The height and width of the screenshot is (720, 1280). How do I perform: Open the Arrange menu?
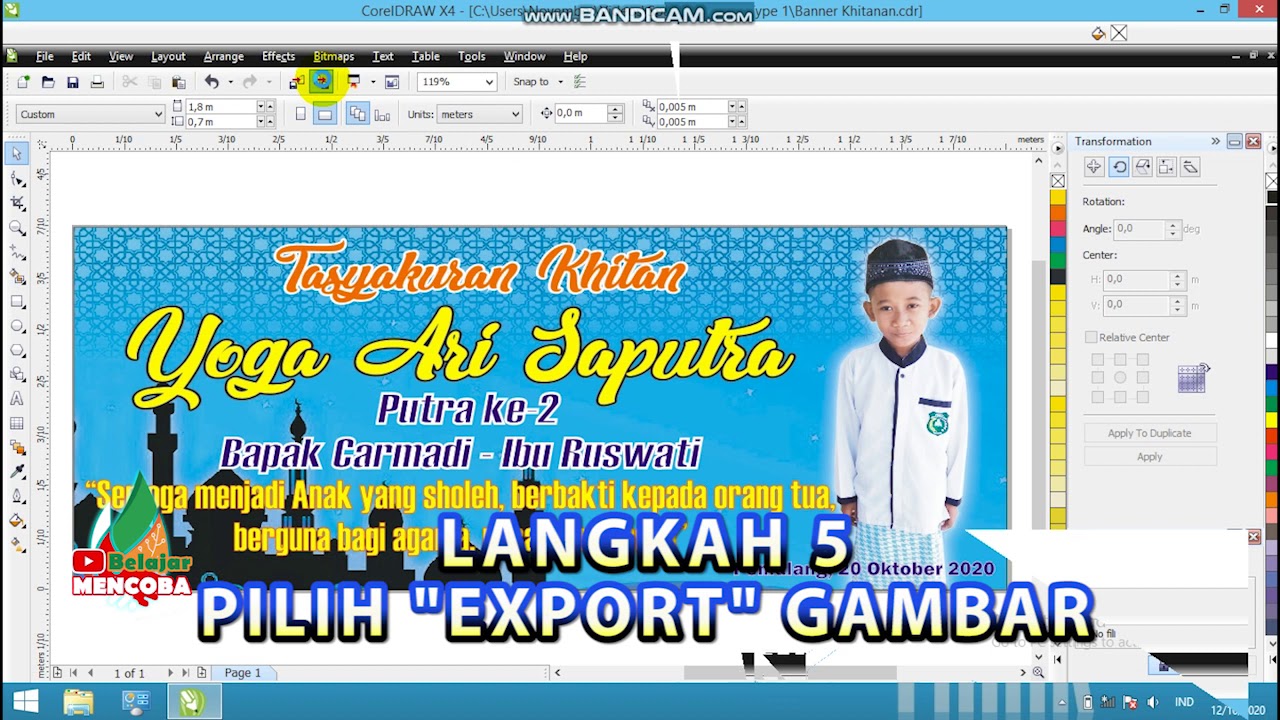pyautogui.click(x=223, y=57)
